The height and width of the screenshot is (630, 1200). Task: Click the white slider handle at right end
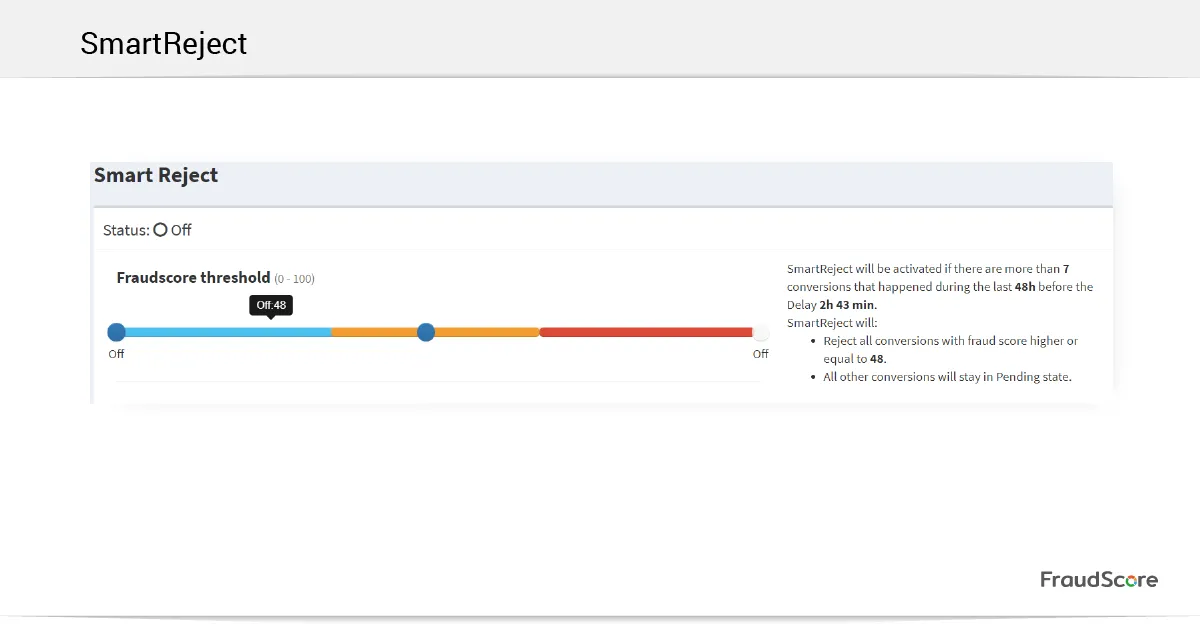tap(761, 332)
